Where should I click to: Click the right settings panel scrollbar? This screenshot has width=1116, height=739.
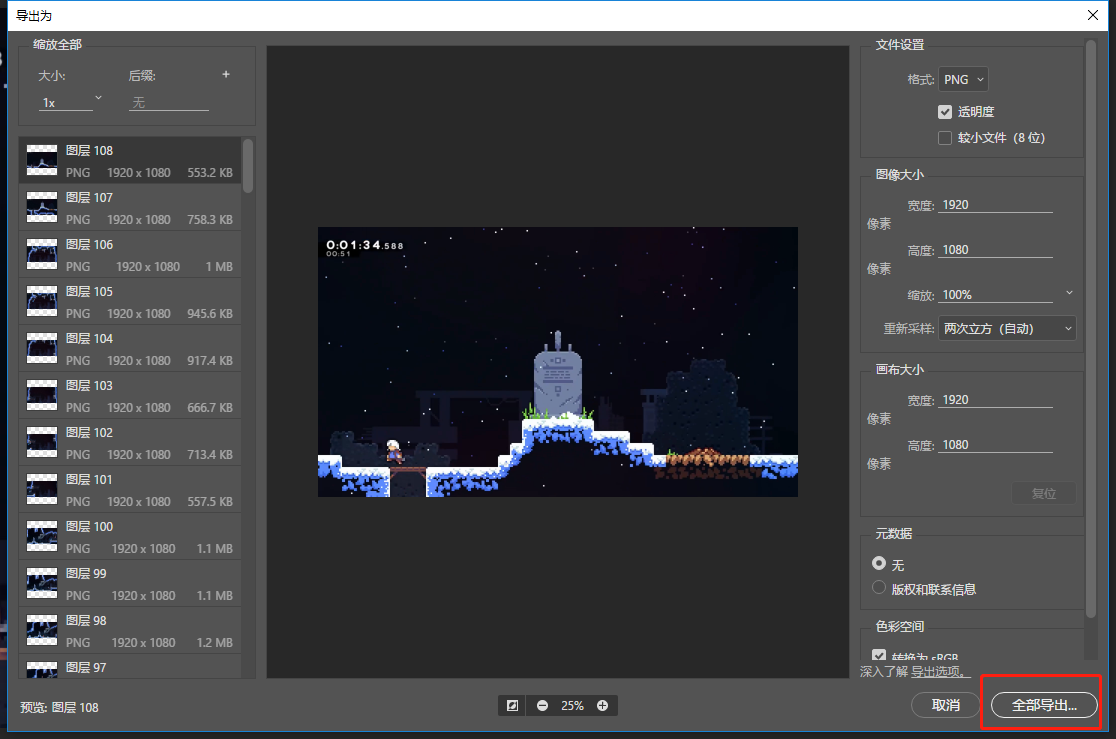coord(1090,328)
